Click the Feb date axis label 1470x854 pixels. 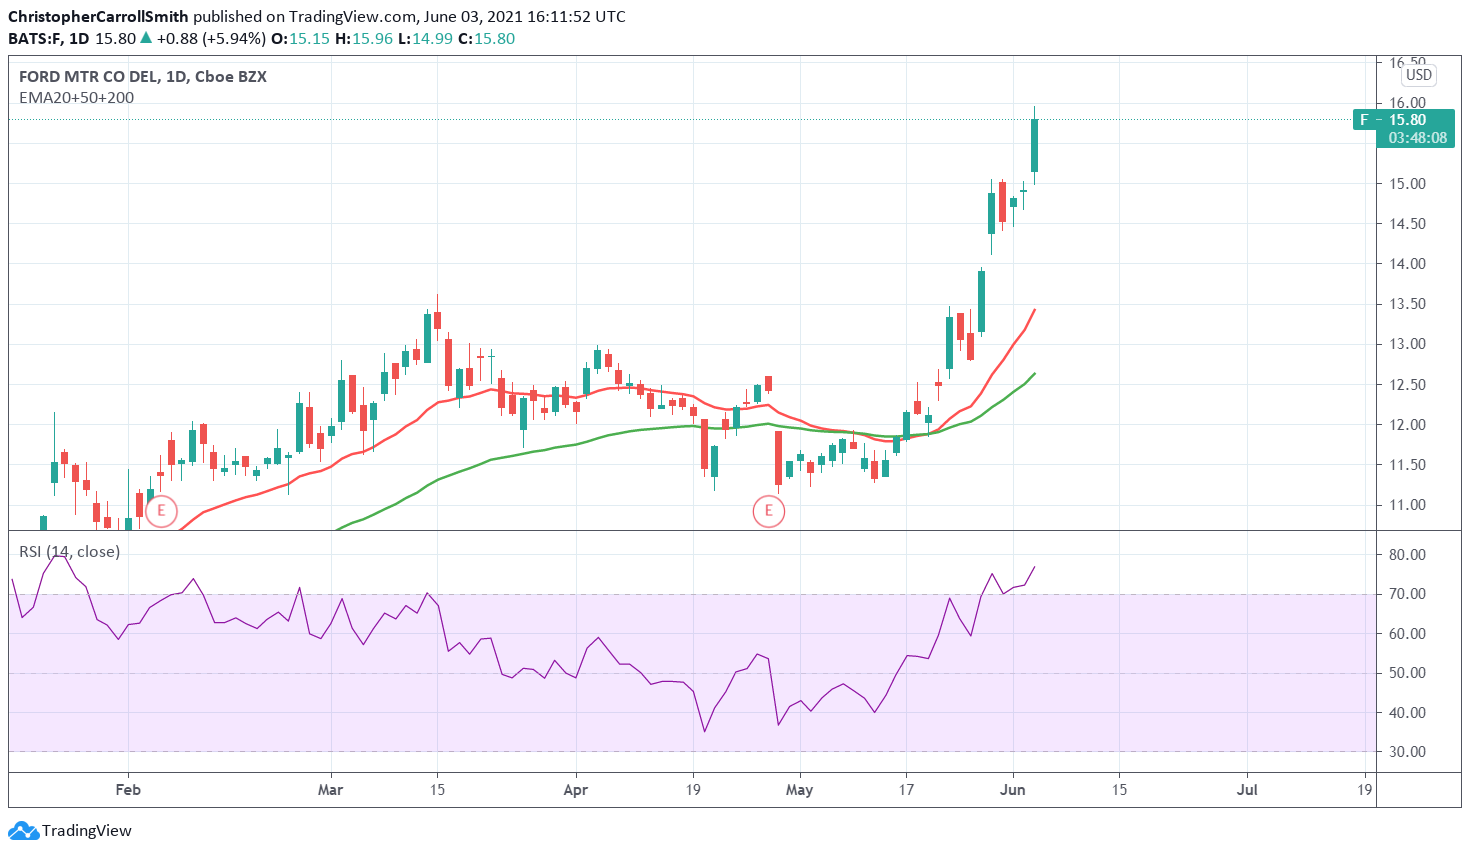[128, 790]
